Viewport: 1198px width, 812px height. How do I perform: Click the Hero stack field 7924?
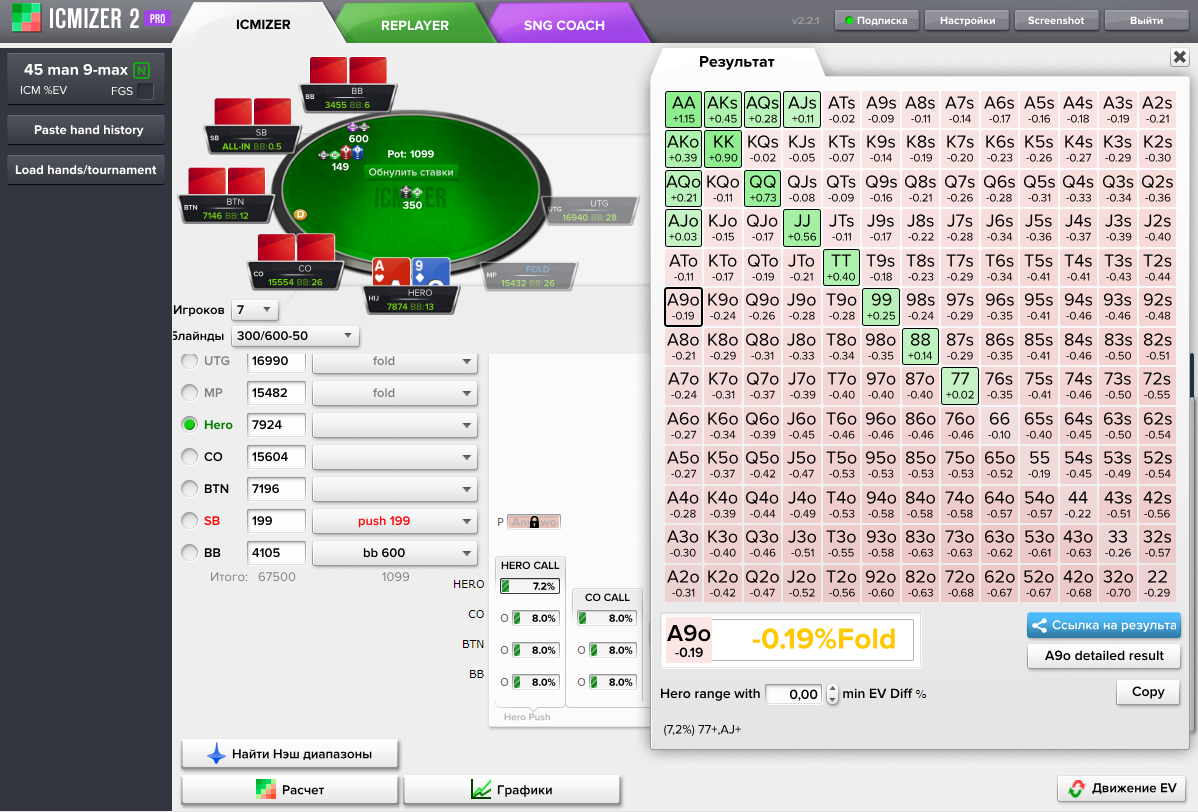click(x=276, y=425)
